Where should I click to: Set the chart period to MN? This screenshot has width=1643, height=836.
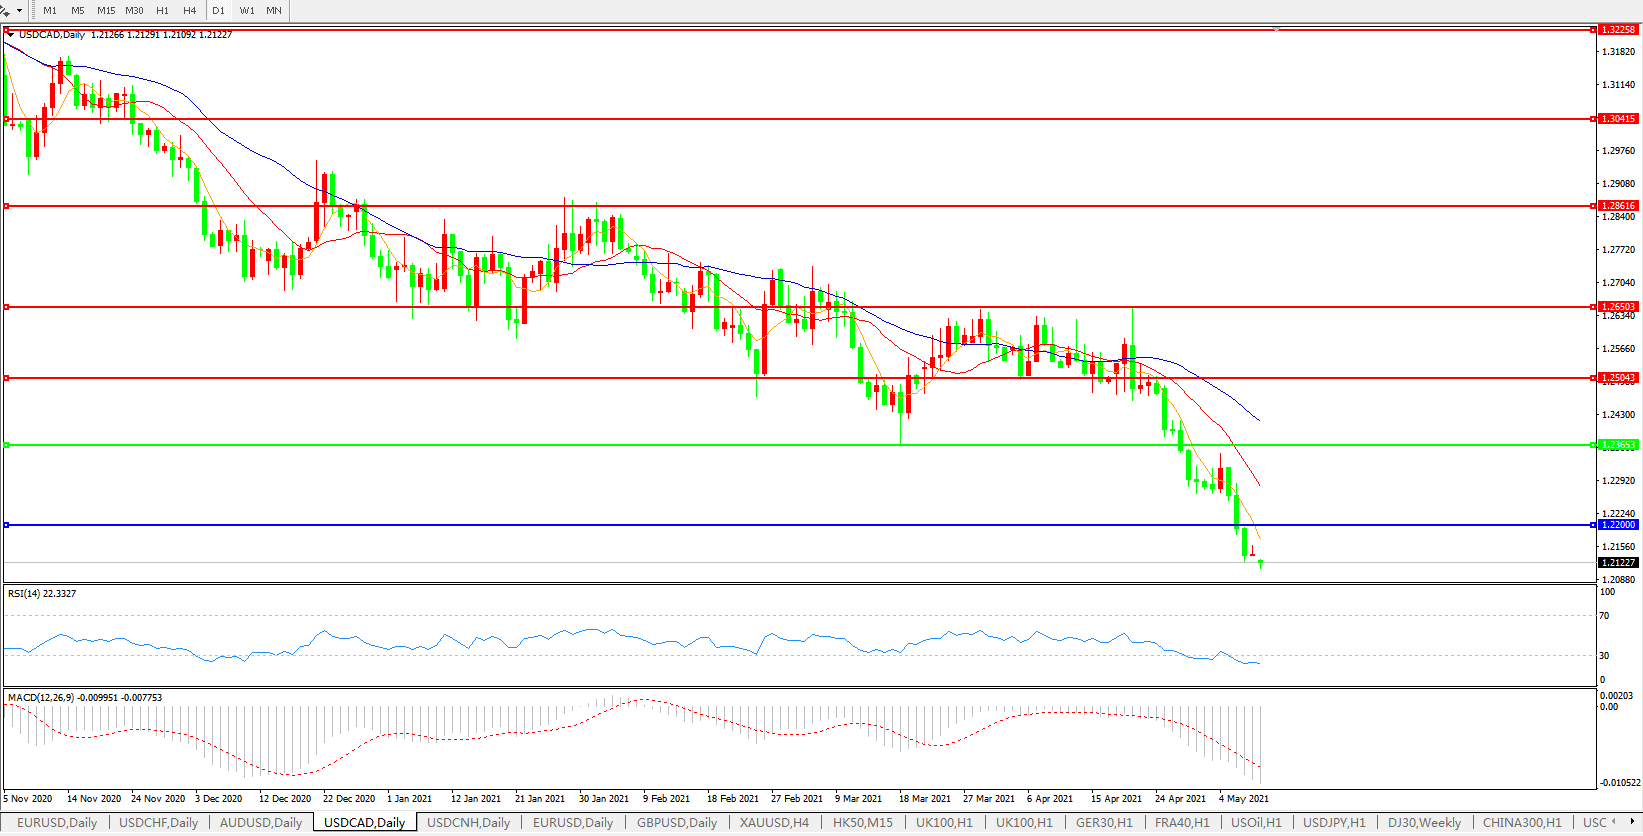[274, 11]
